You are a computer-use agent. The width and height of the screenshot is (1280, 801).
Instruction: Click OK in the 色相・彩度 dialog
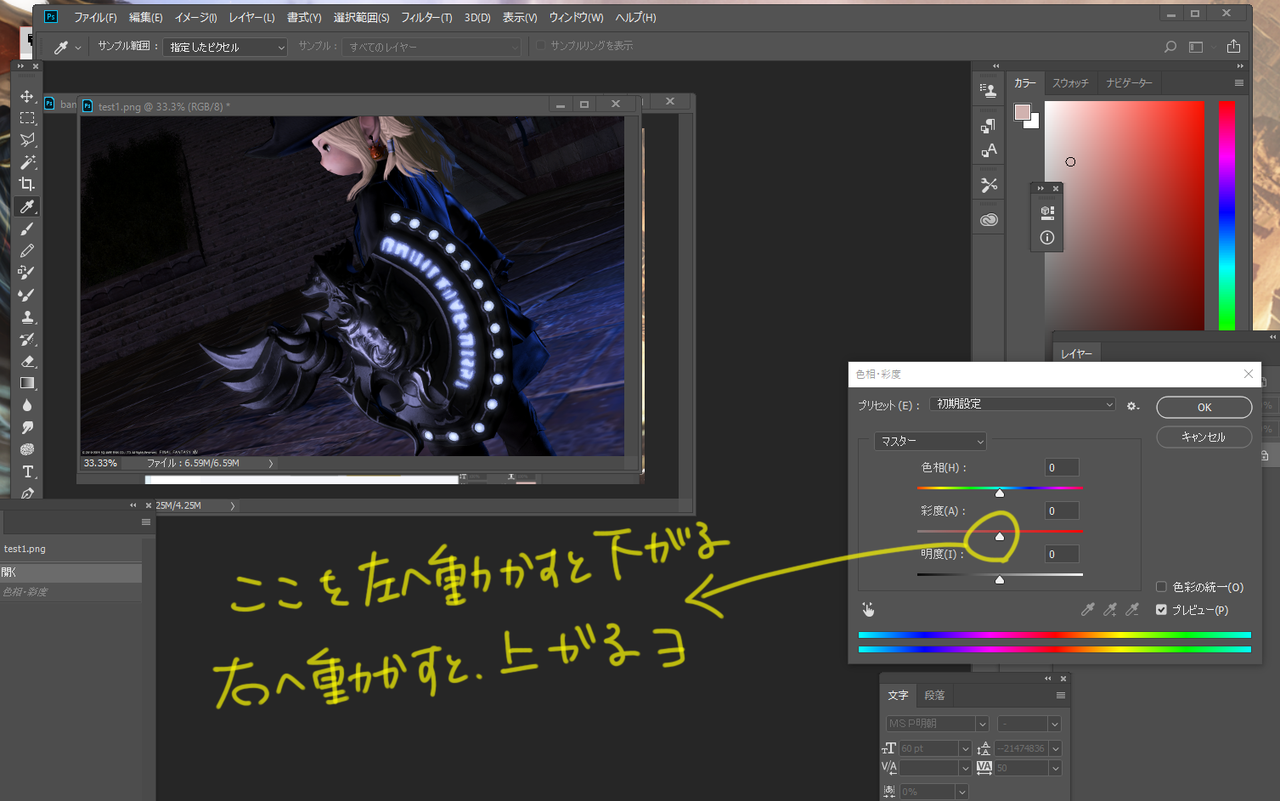pyautogui.click(x=1204, y=407)
